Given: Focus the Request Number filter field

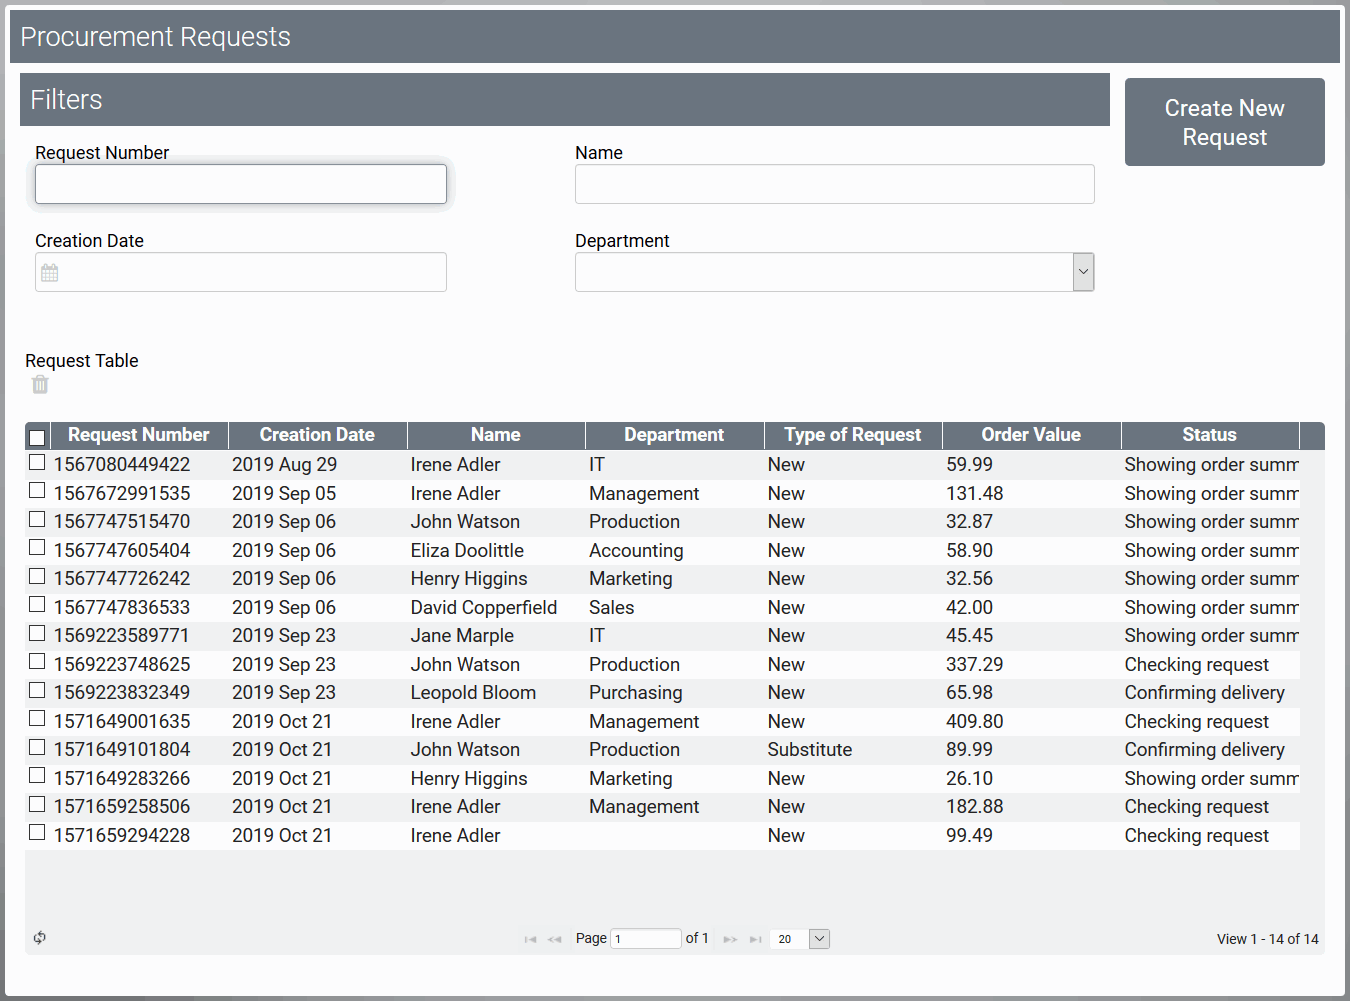Looking at the screenshot, I should pos(241,185).
